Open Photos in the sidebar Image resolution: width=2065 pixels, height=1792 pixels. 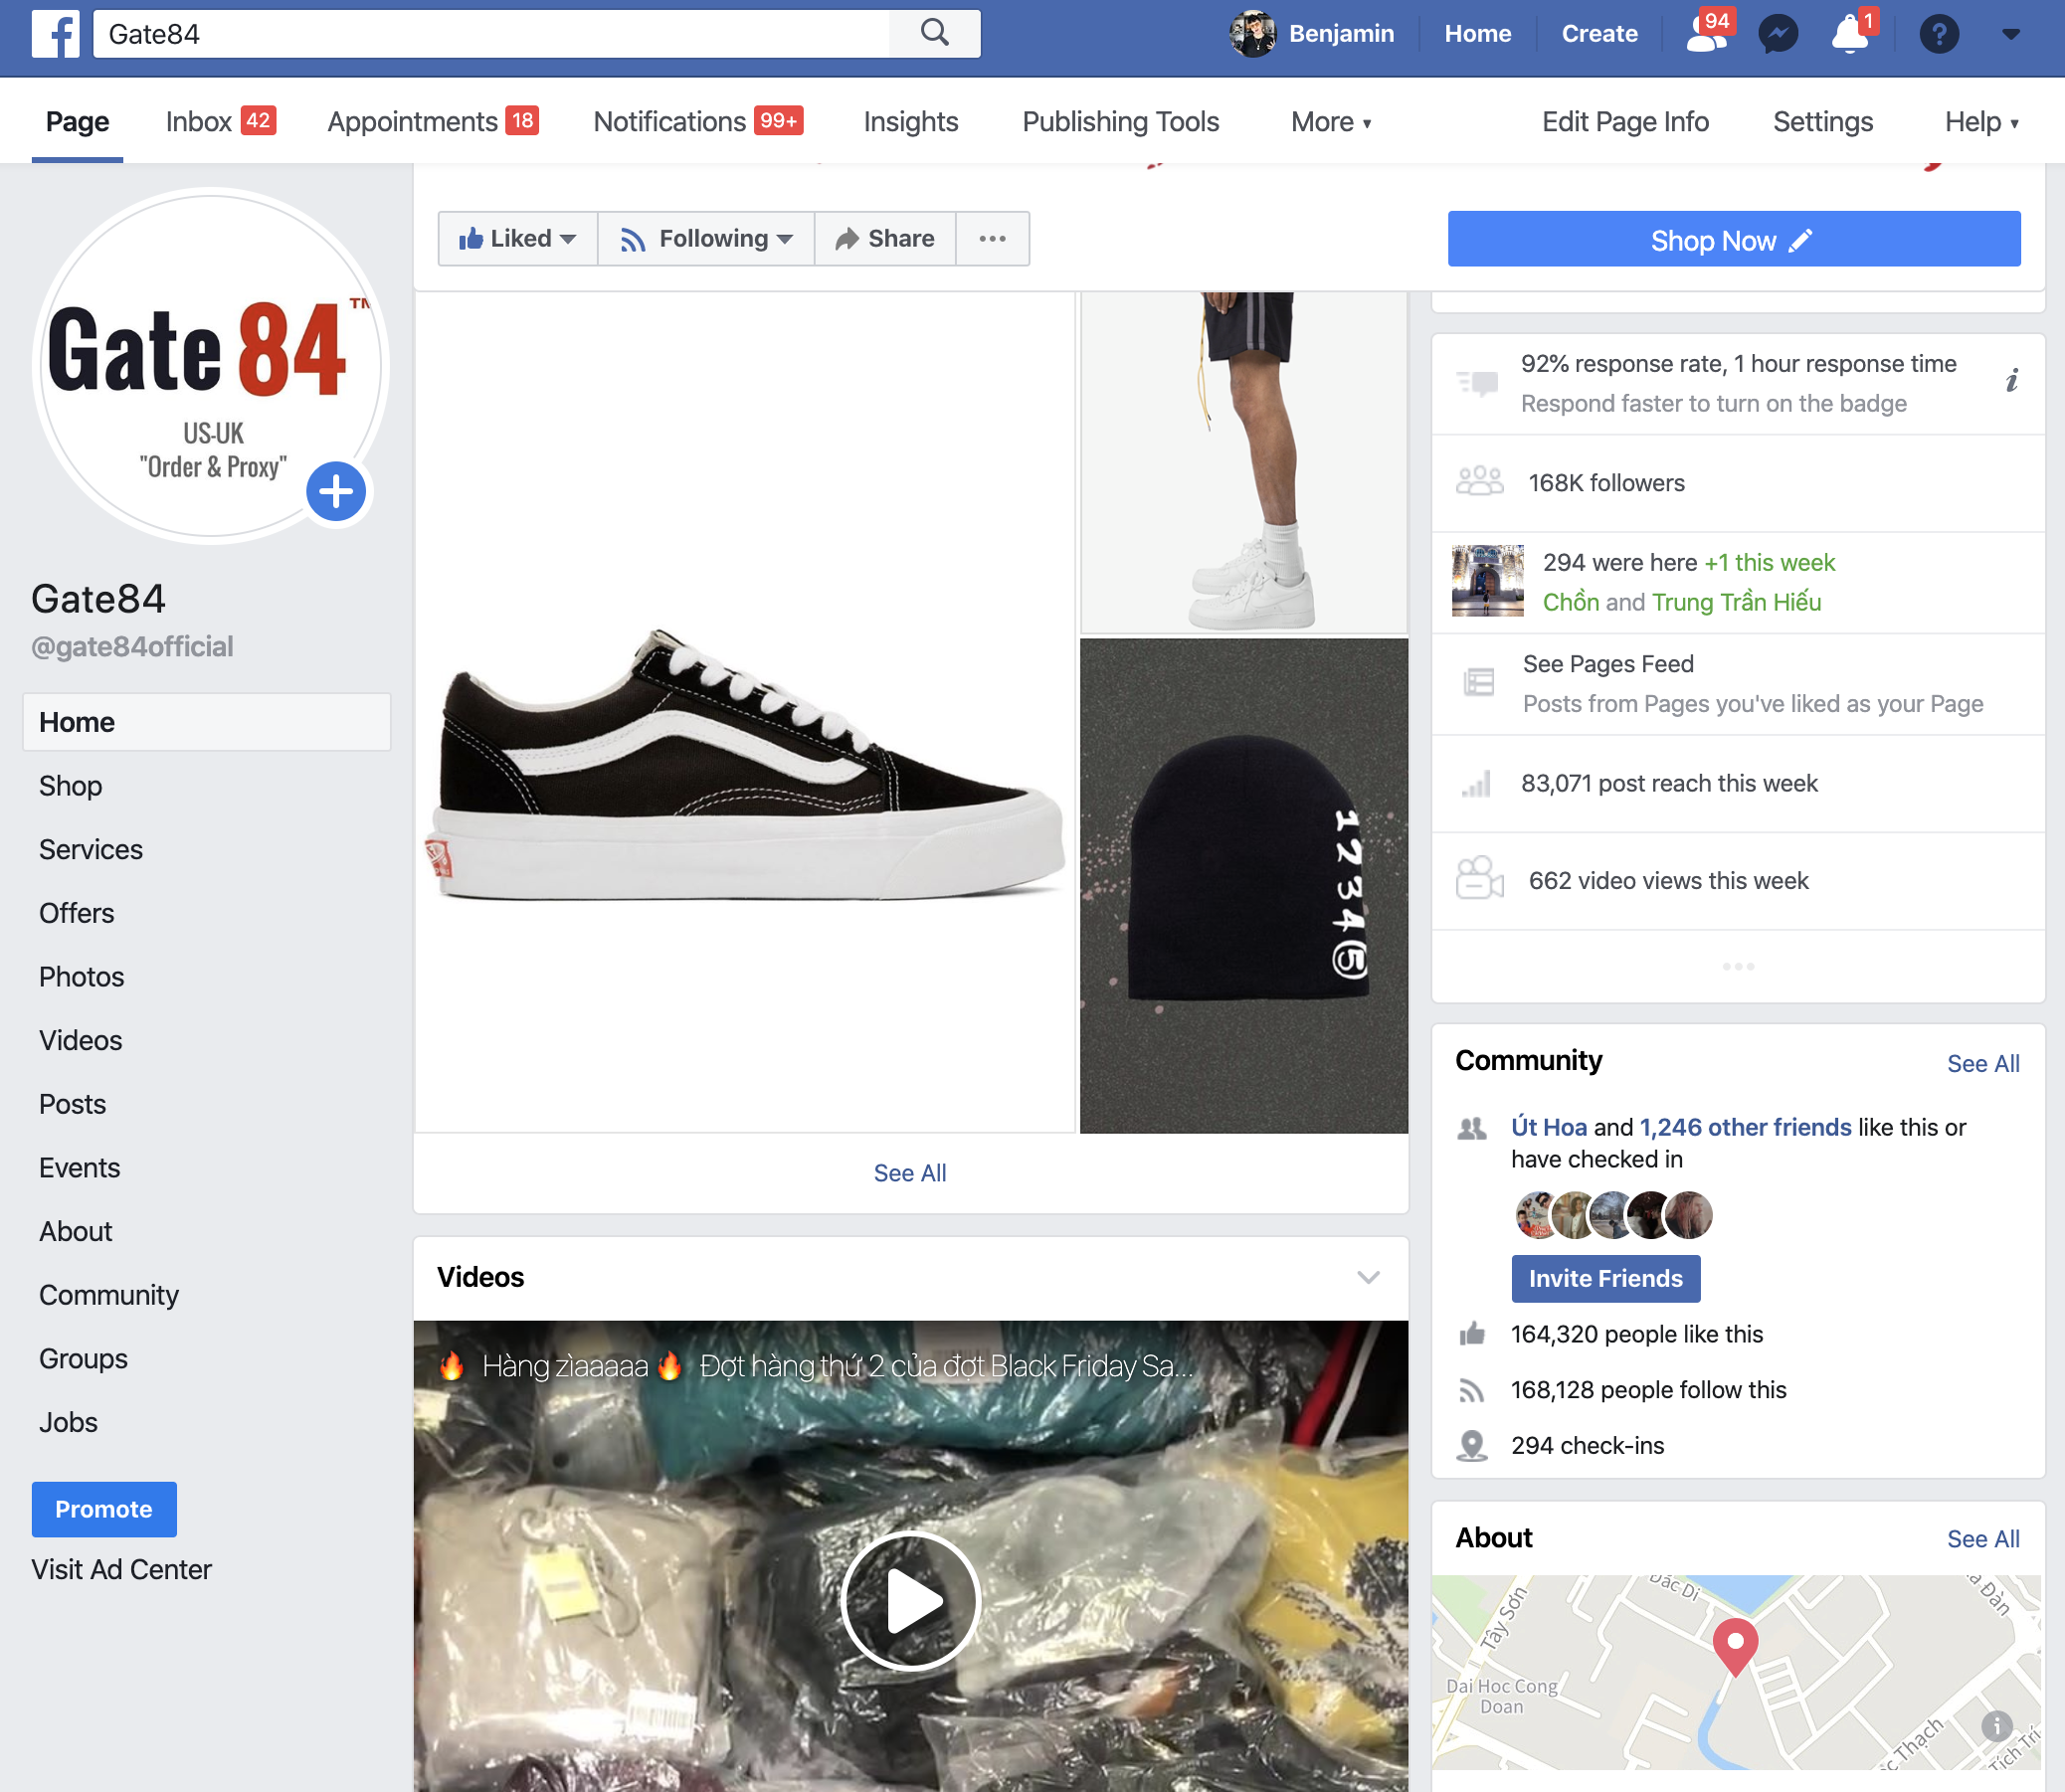(82, 977)
